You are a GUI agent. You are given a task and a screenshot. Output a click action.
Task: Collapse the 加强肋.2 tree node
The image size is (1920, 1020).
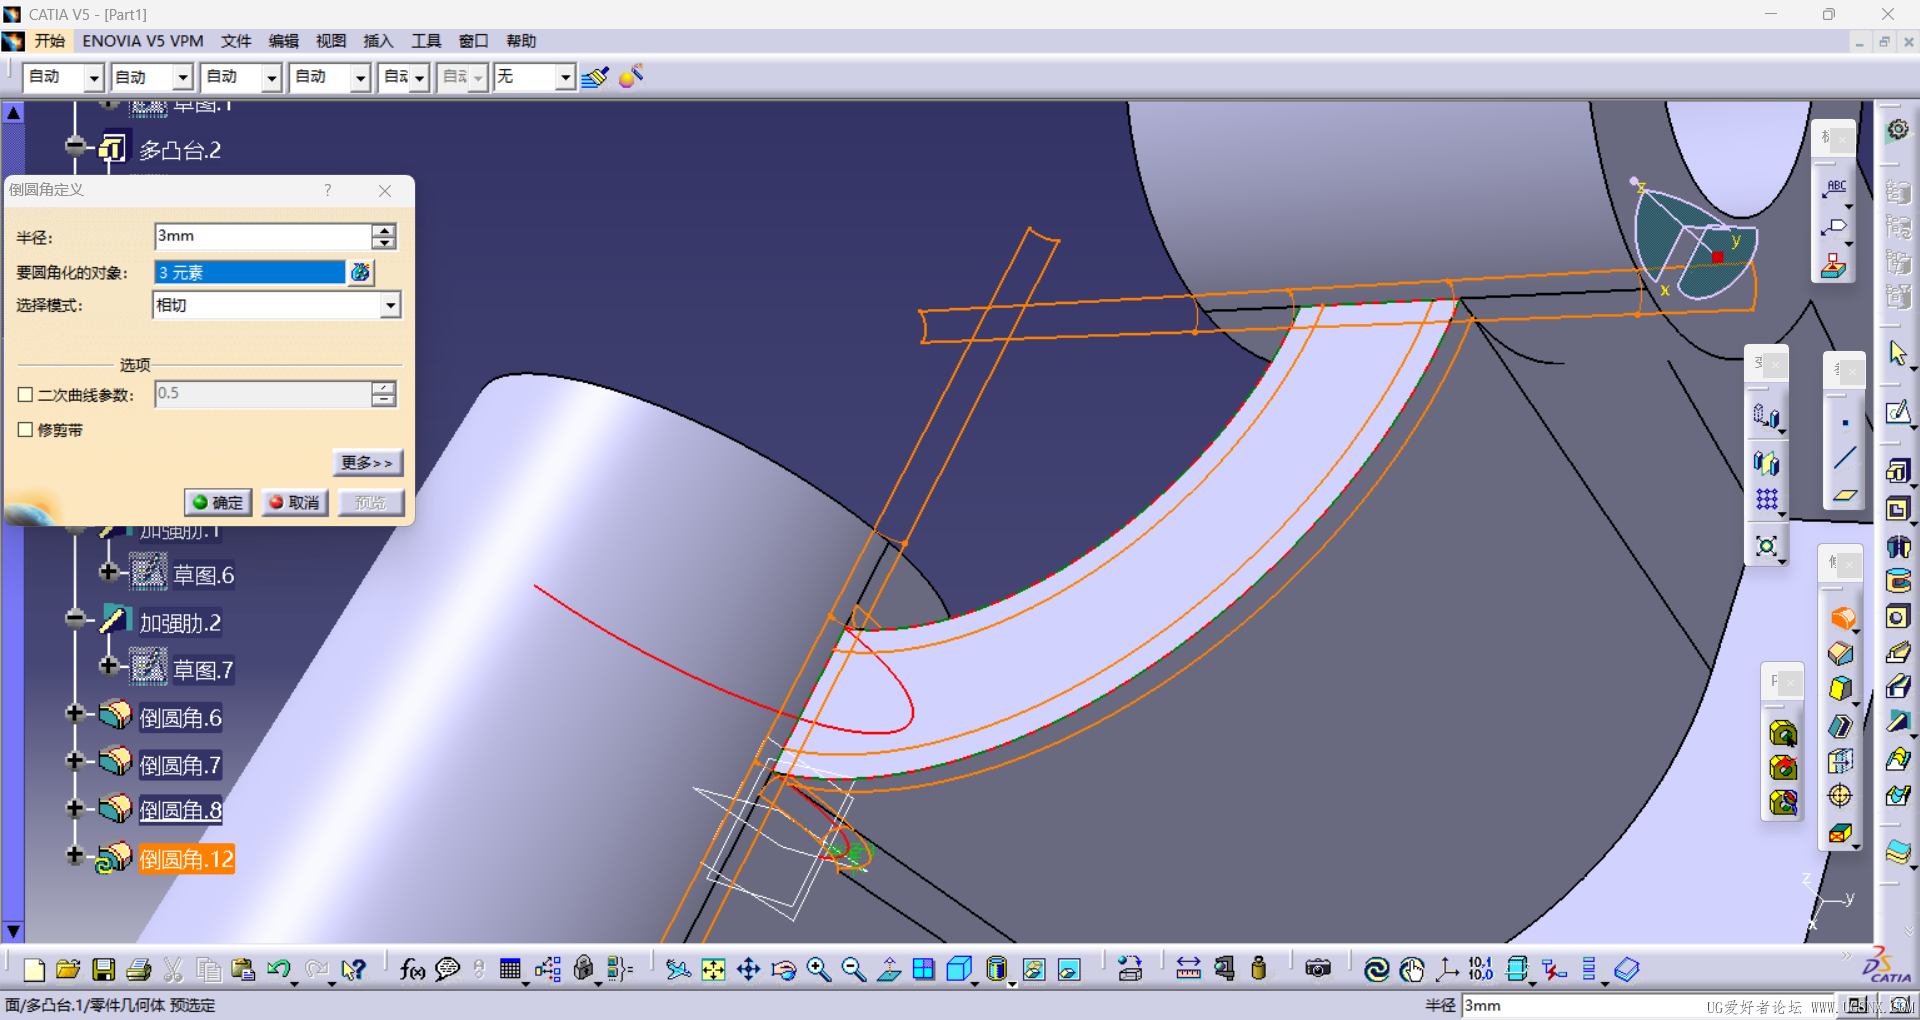coord(74,618)
